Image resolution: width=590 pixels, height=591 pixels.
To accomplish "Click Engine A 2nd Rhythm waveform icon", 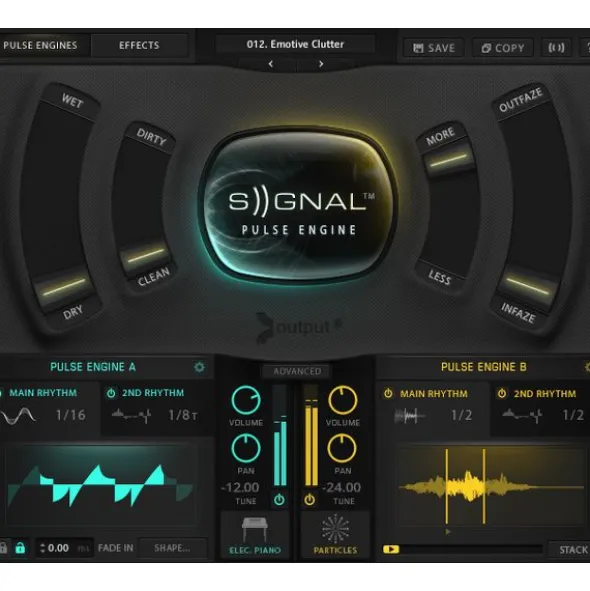I will (x=131, y=415).
